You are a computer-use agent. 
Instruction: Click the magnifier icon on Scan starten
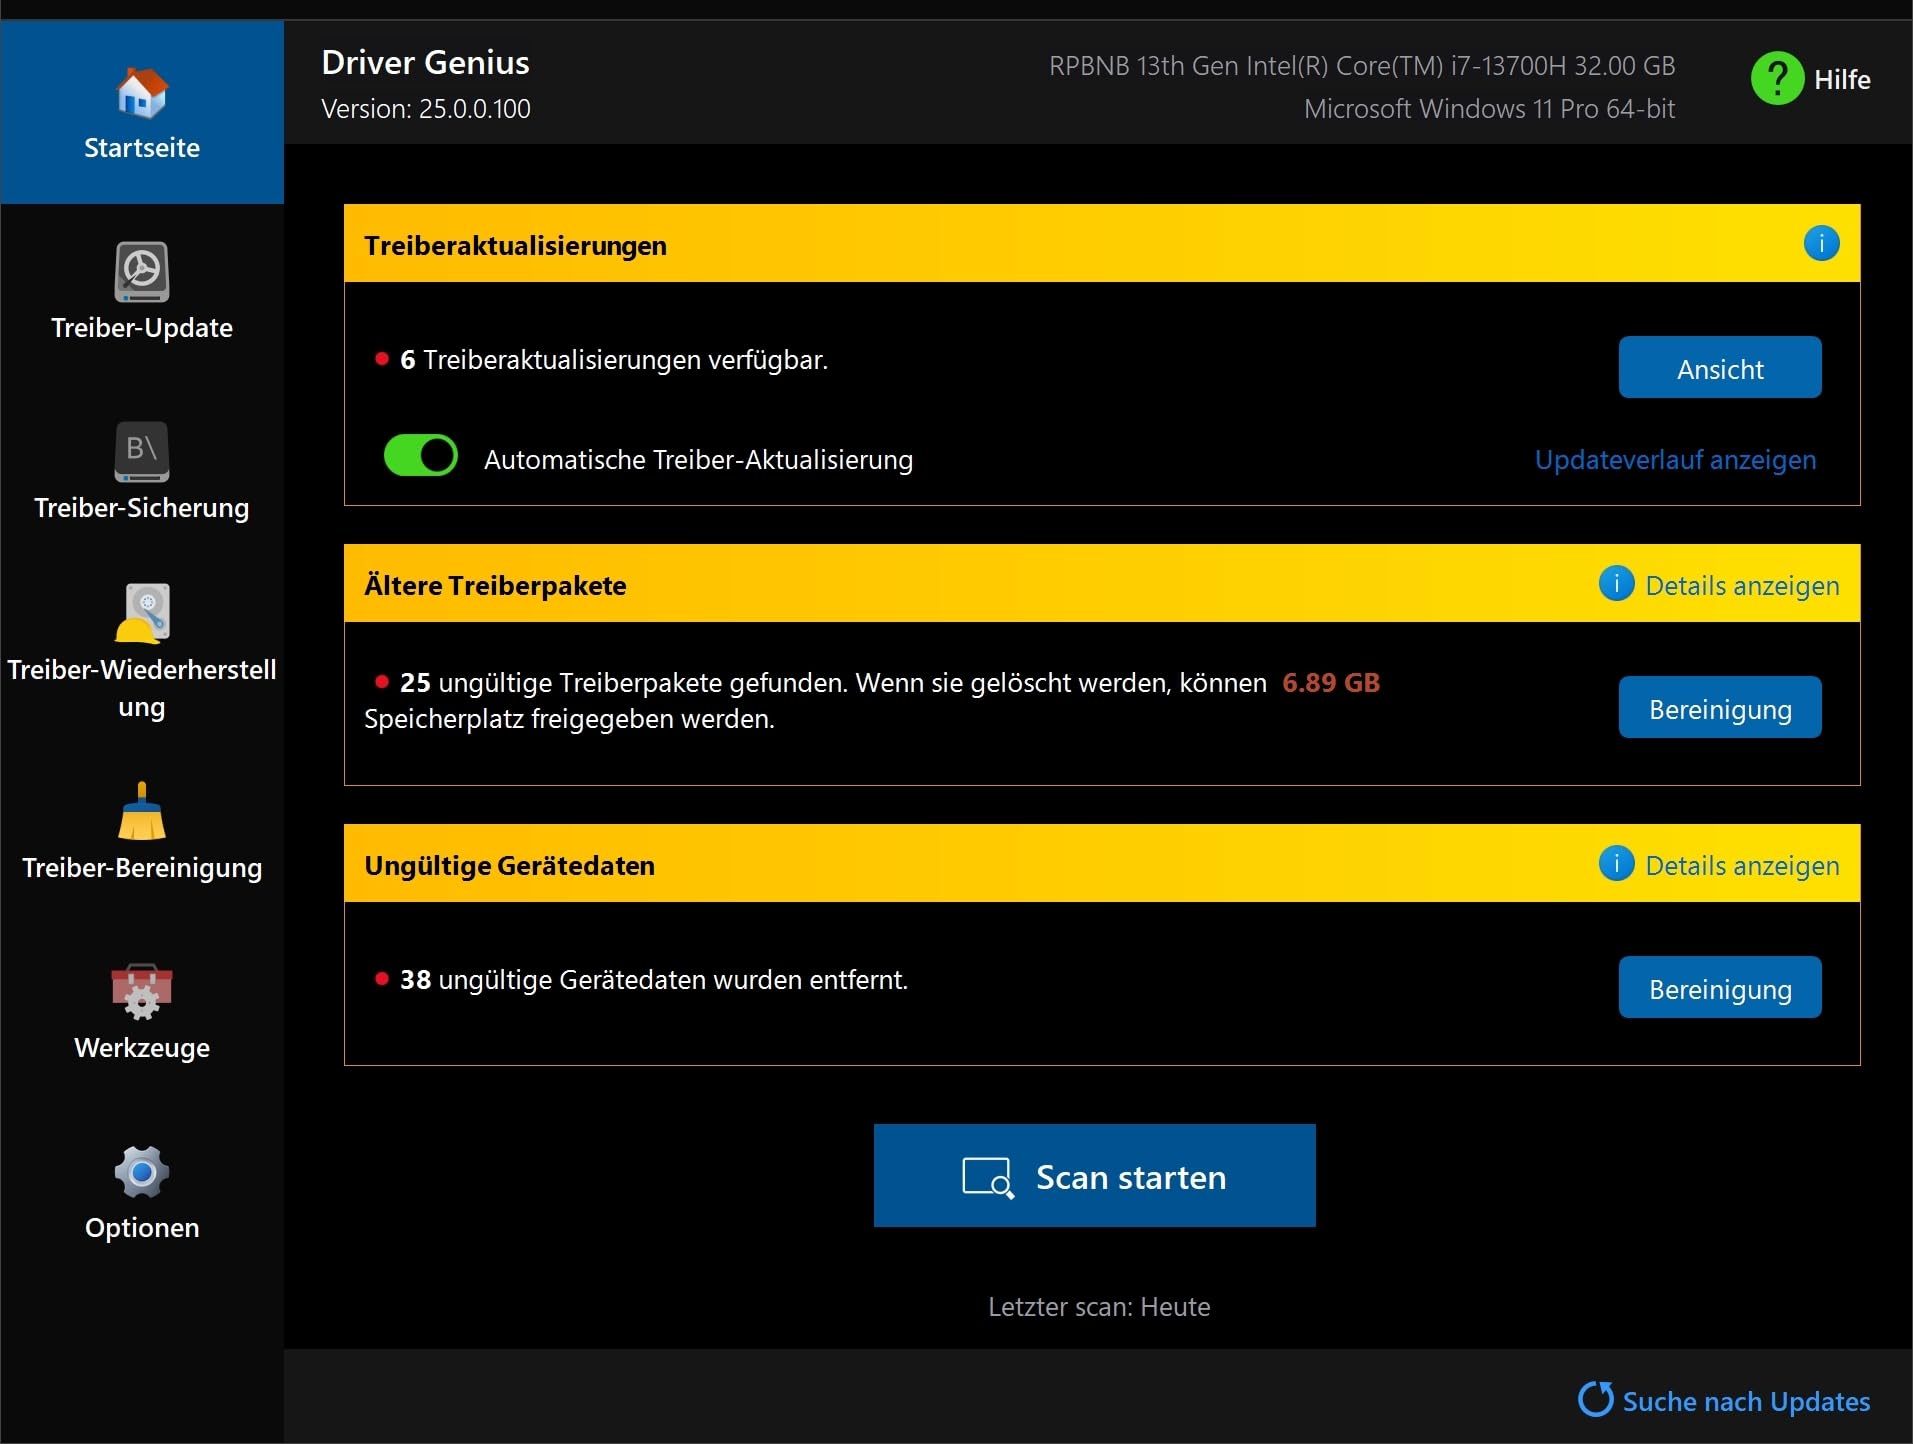[988, 1178]
